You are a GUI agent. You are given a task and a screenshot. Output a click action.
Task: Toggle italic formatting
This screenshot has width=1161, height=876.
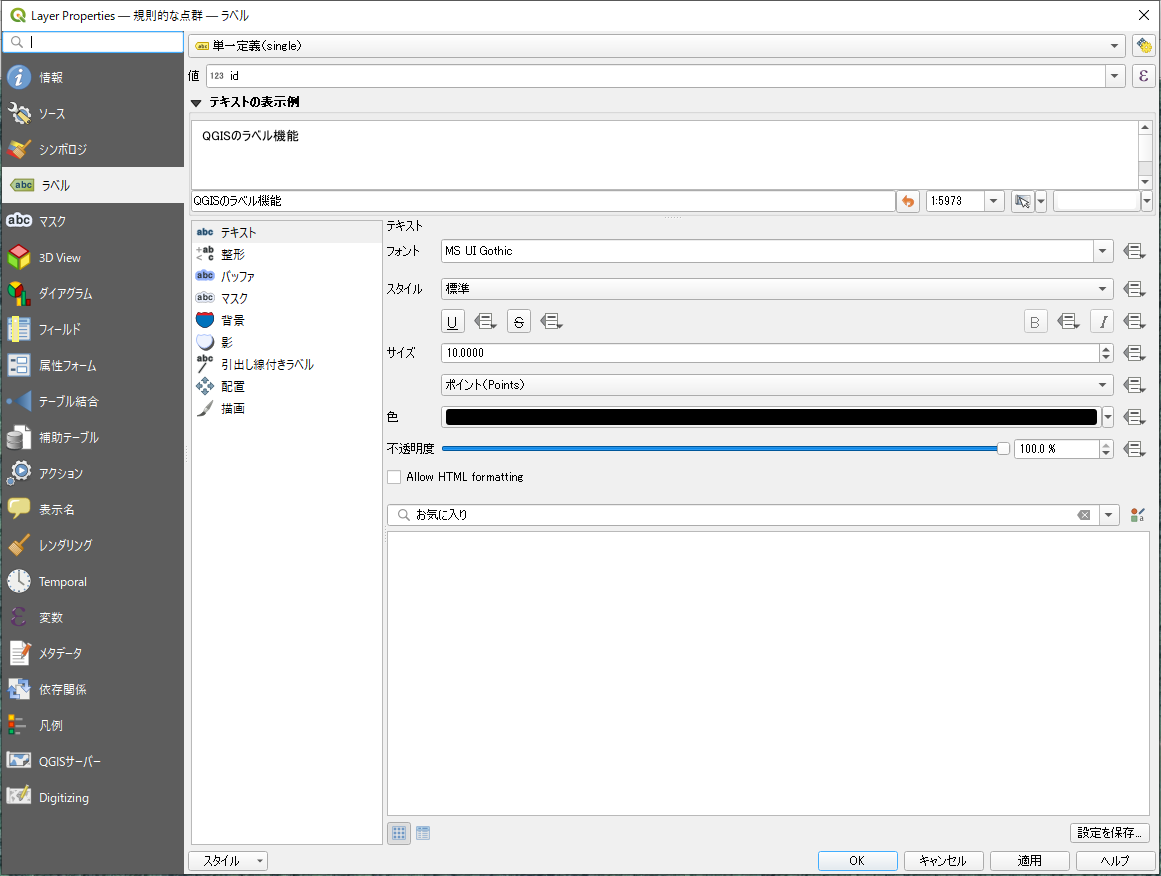pyautogui.click(x=1102, y=321)
